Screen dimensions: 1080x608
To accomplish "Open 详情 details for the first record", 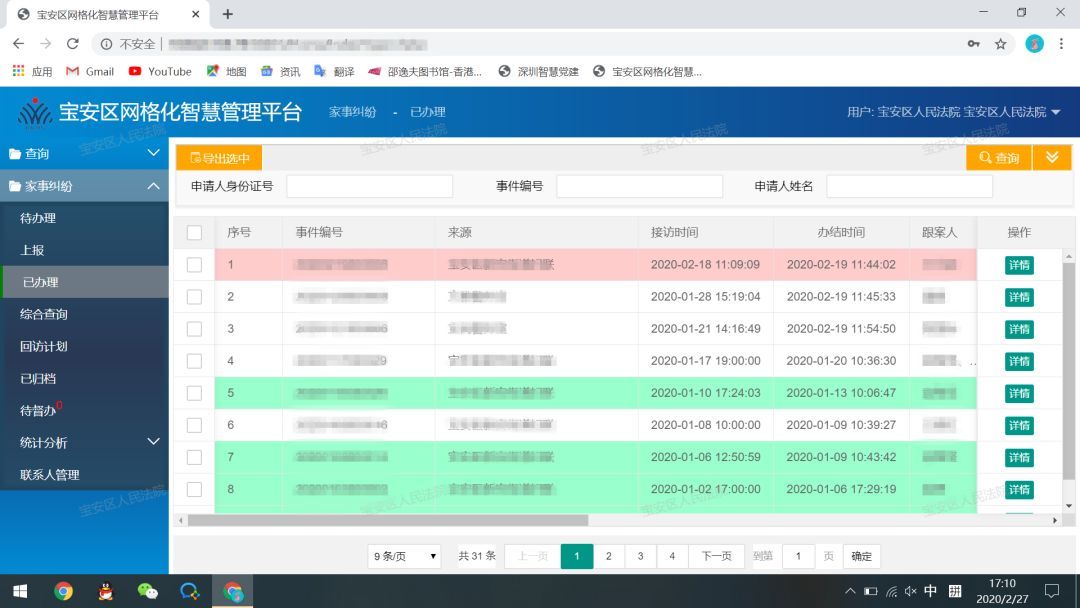I will (x=1018, y=264).
